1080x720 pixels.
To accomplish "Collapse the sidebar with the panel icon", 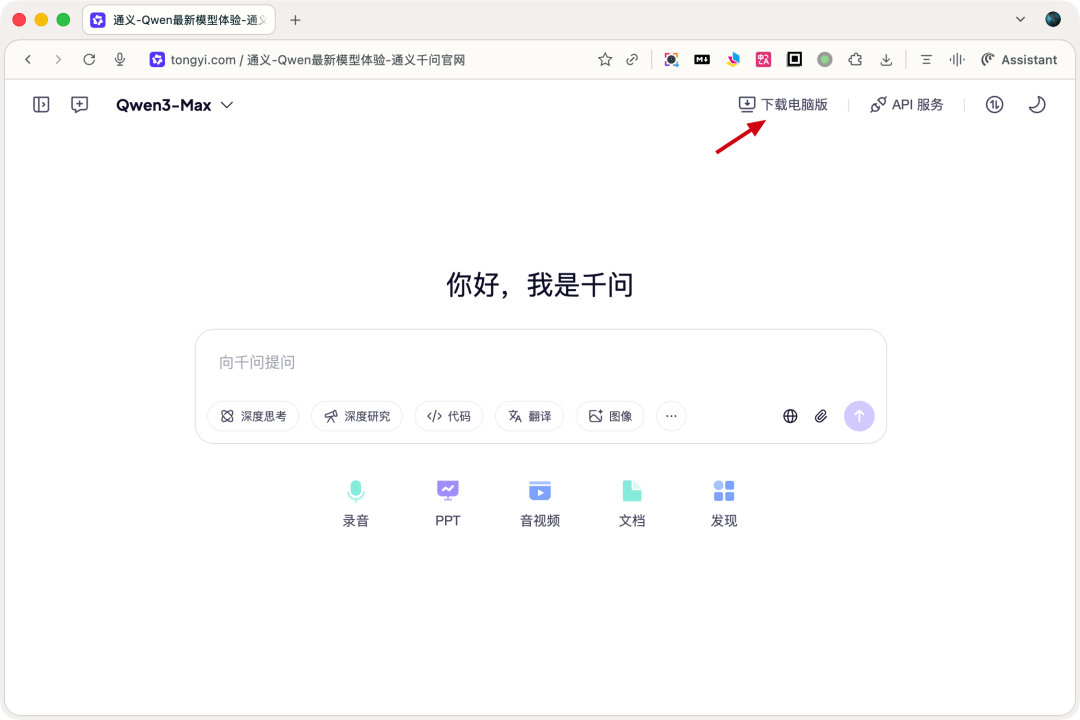I will tap(41, 104).
